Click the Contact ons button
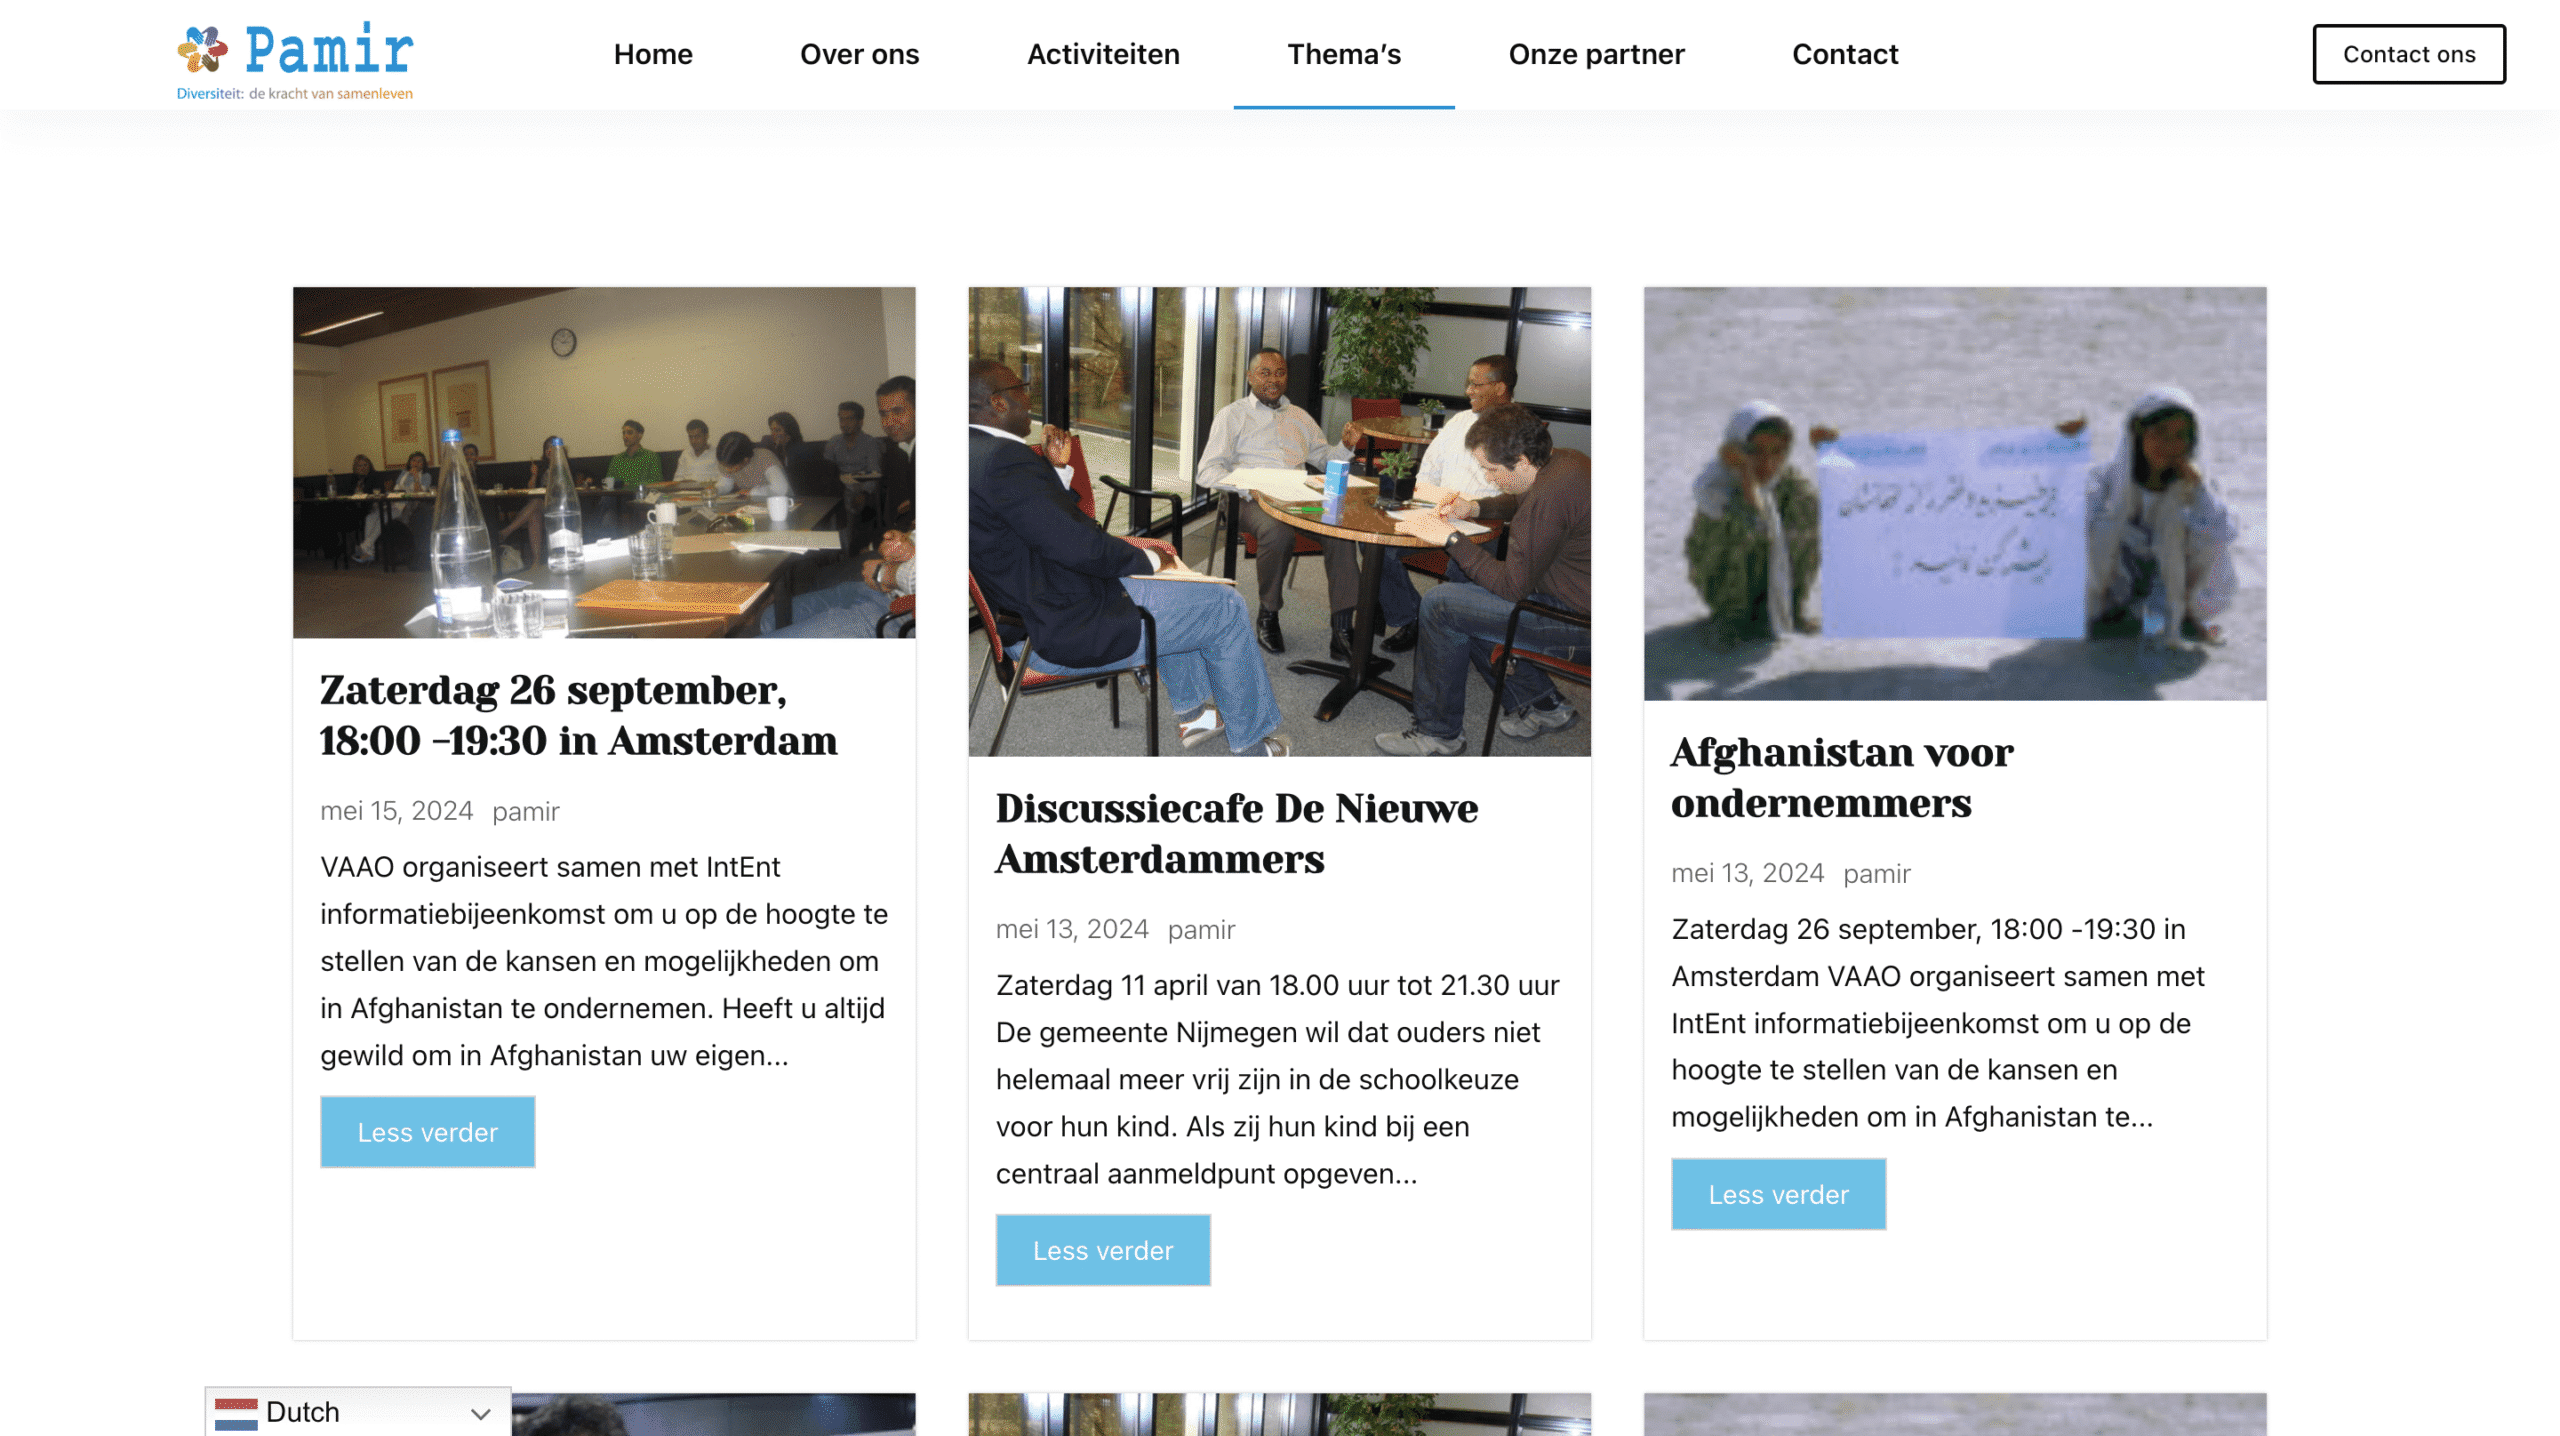 pos(2408,54)
